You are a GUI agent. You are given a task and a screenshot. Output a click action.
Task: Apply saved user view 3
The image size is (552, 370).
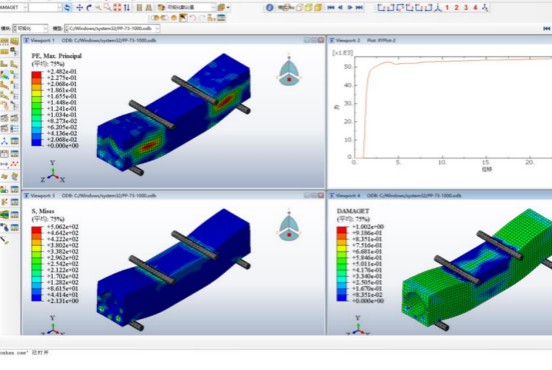point(466,7)
